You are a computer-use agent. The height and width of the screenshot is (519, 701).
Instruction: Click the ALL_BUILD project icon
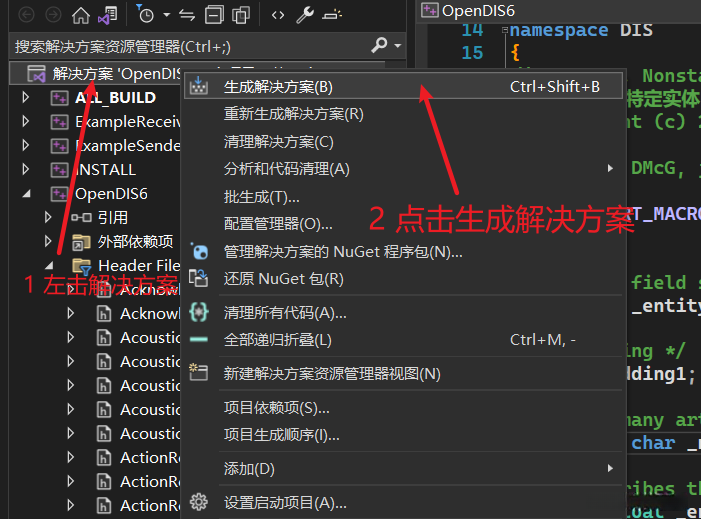(59, 97)
